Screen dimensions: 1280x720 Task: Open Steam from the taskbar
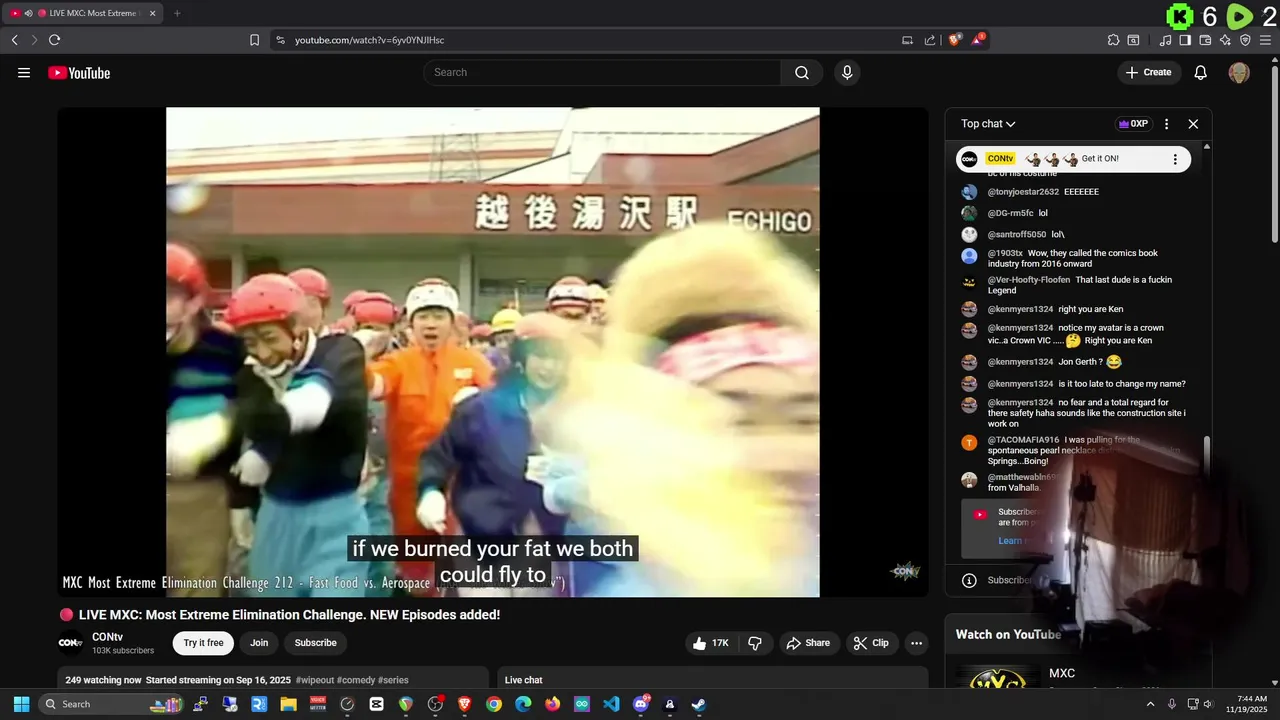point(699,704)
